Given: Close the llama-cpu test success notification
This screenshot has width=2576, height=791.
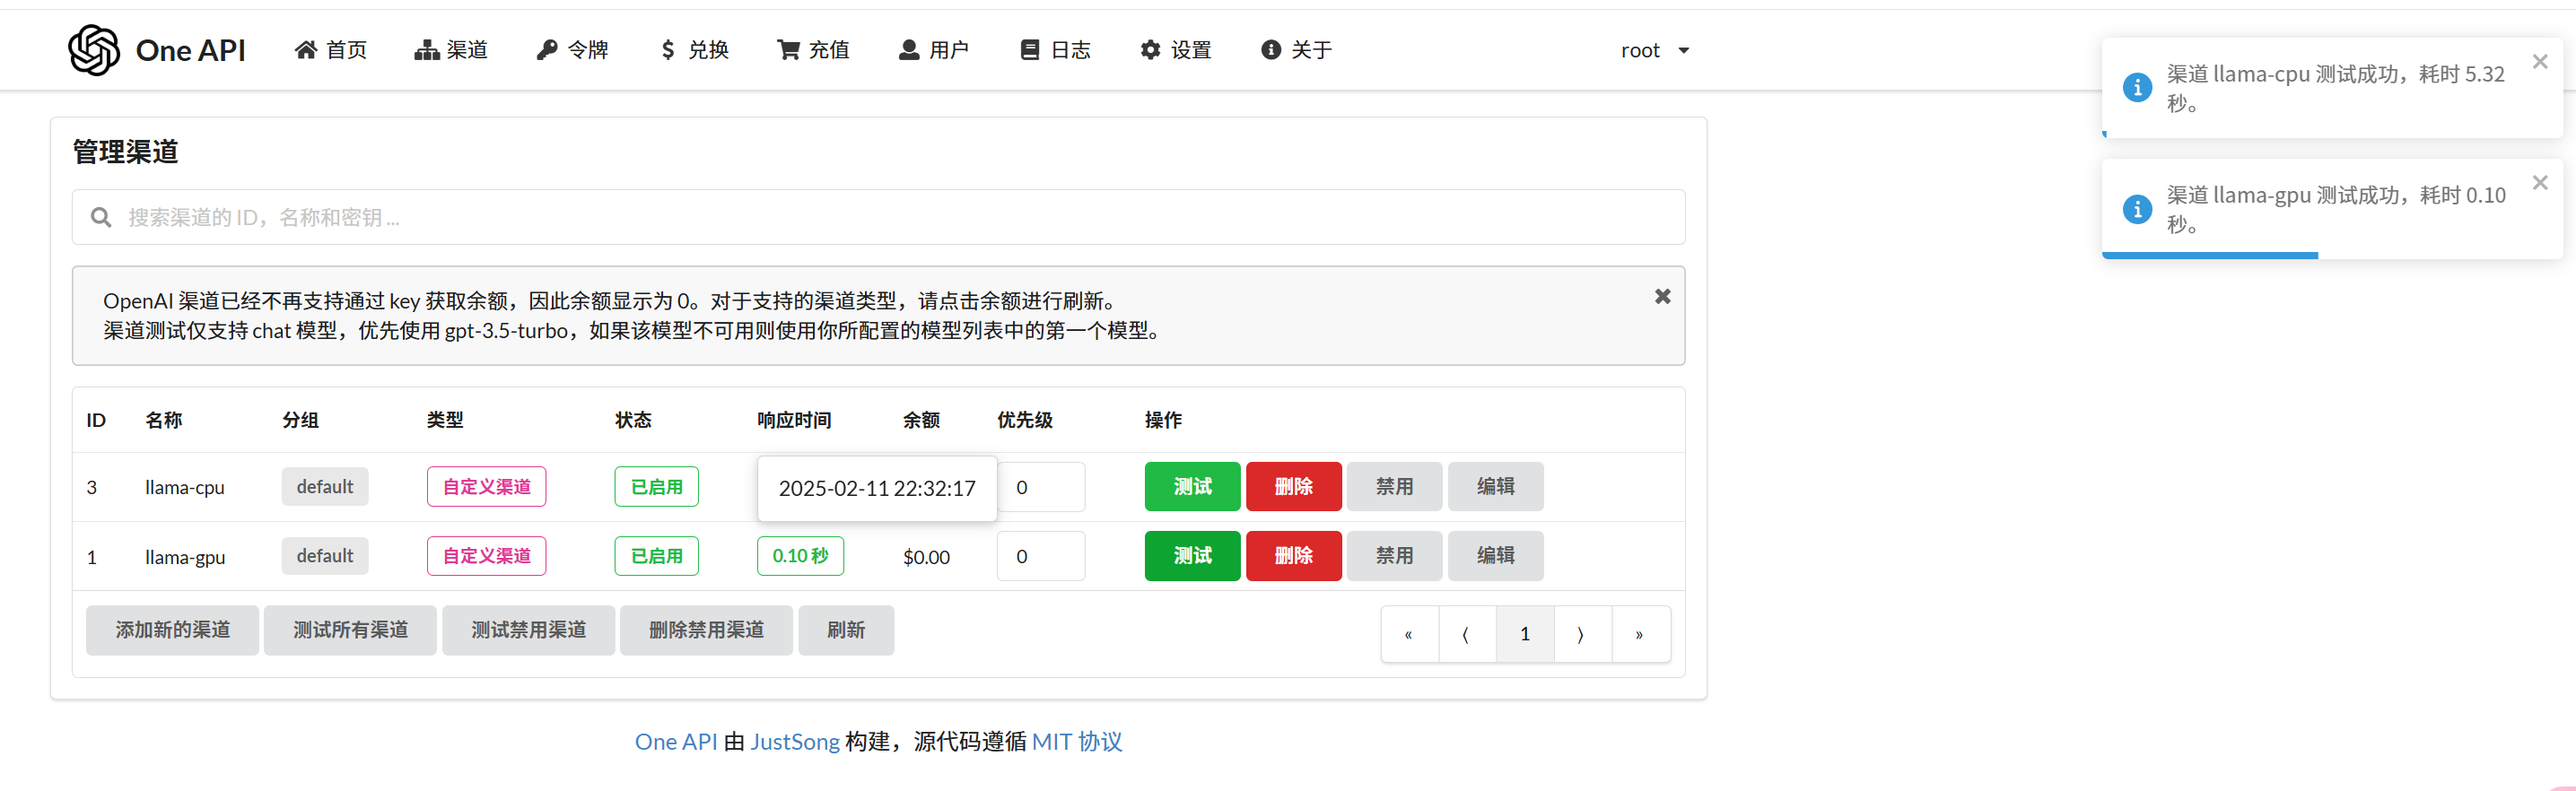Looking at the screenshot, I should click(2539, 62).
